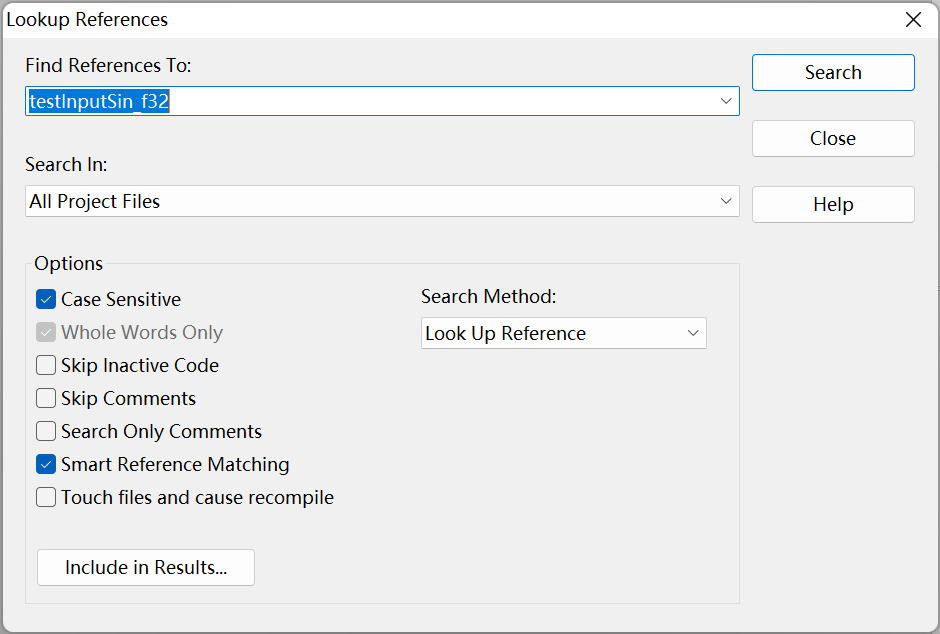940x634 pixels.
Task: Expand the Search Method dropdown arrow
Action: pos(693,333)
